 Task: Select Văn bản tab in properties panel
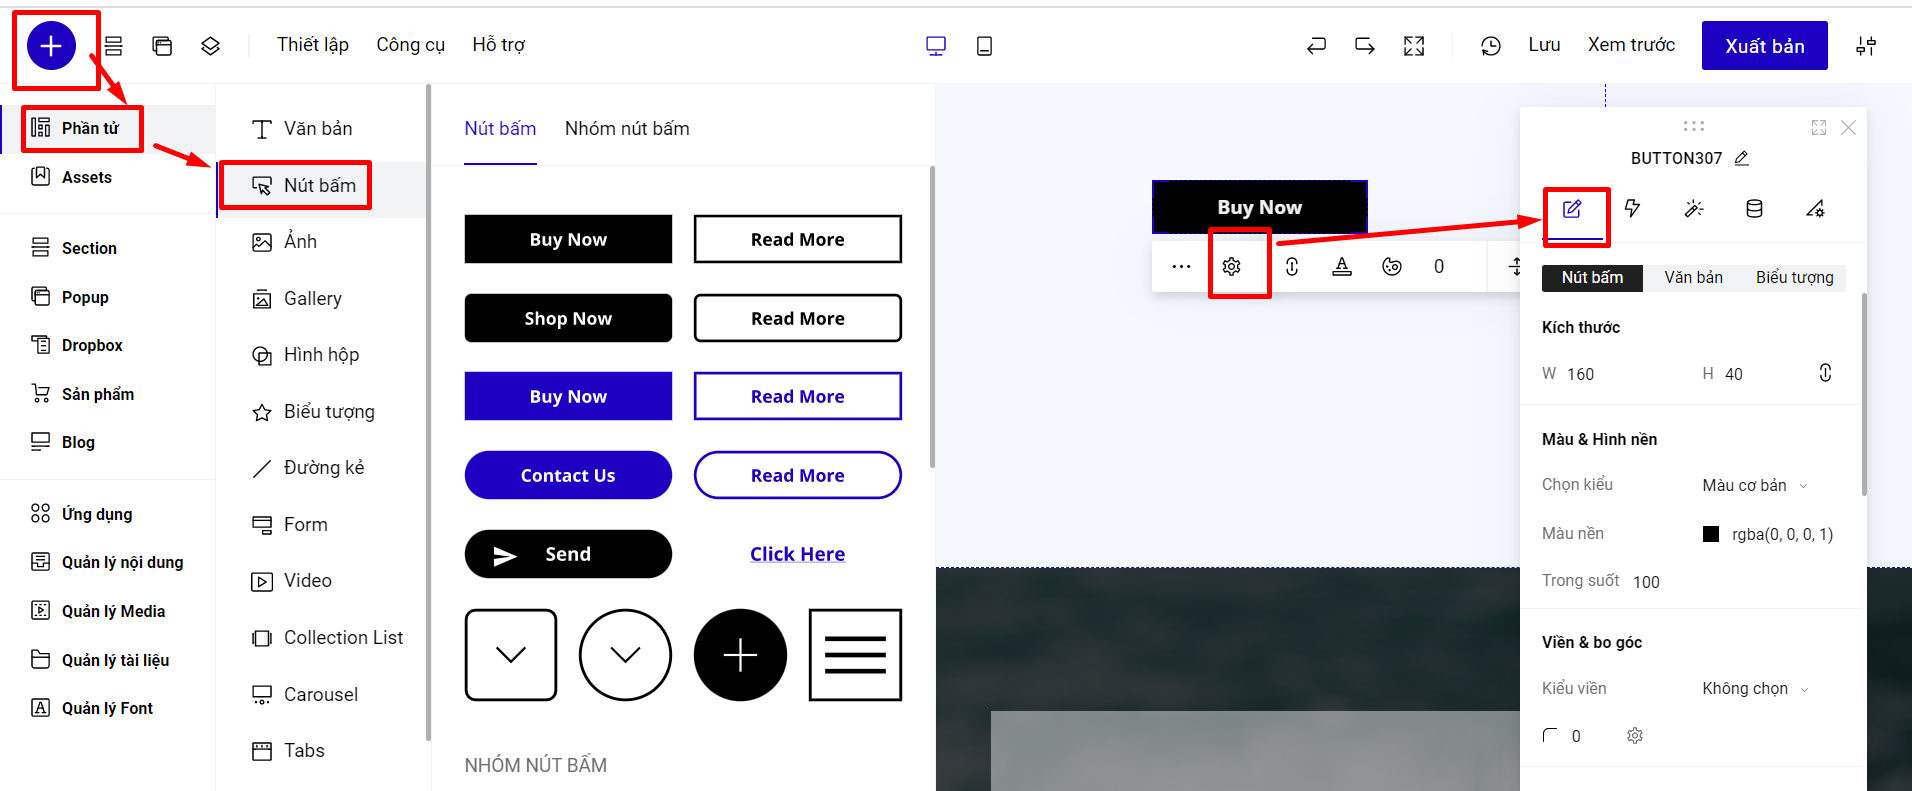(x=1693, y=277)
